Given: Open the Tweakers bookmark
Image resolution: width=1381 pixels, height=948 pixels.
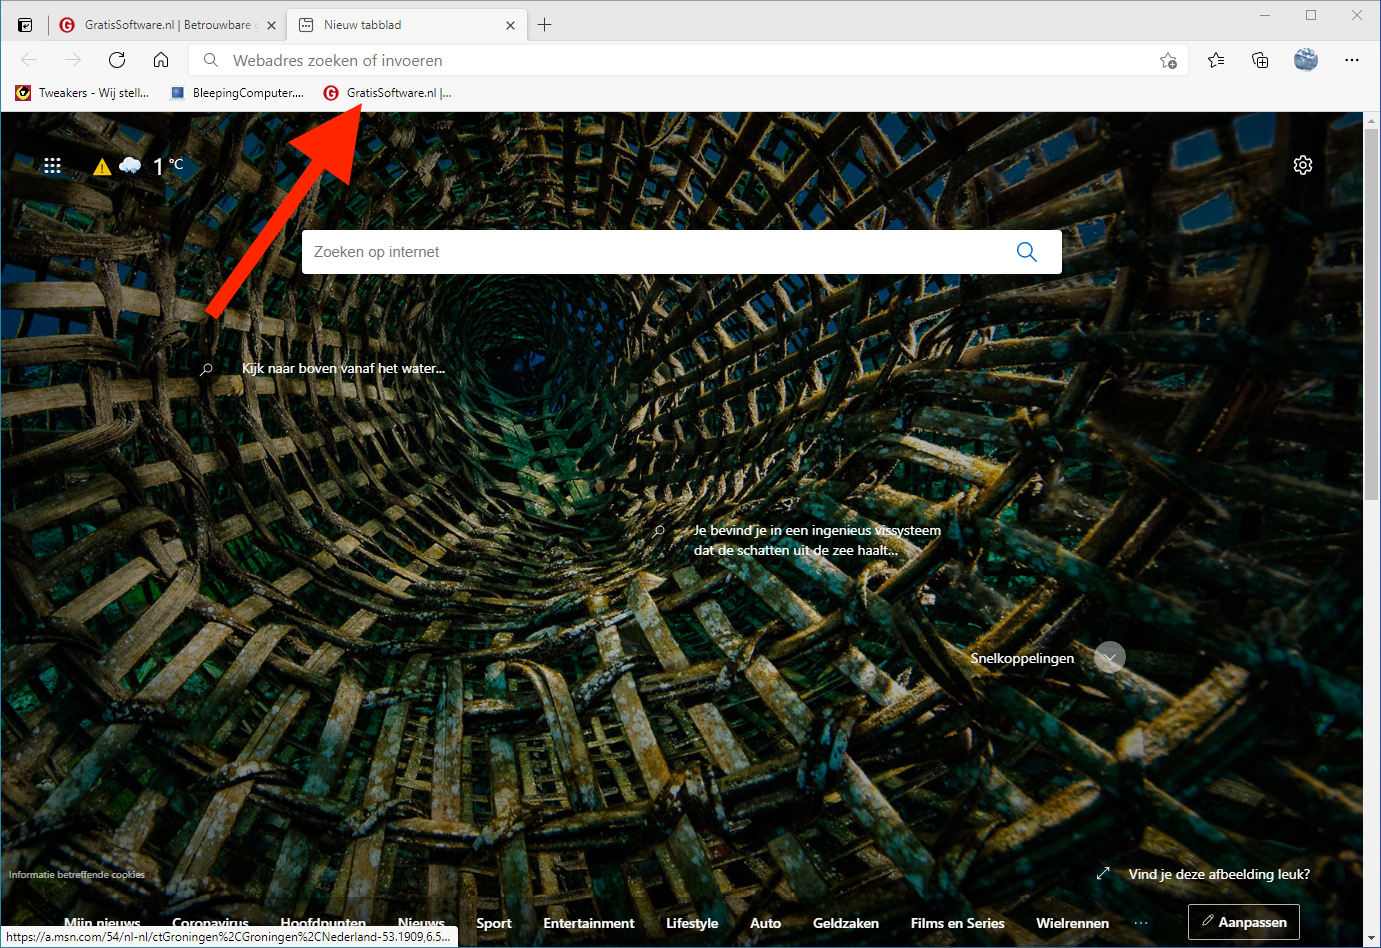Looking at the screenshot, I should click(x=83, y=93).
